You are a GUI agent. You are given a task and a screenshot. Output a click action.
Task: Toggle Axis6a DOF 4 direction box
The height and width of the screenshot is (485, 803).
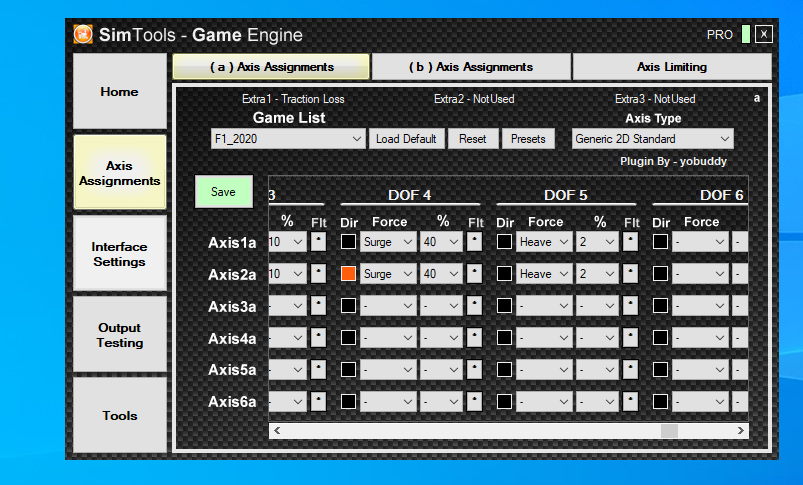348,402
